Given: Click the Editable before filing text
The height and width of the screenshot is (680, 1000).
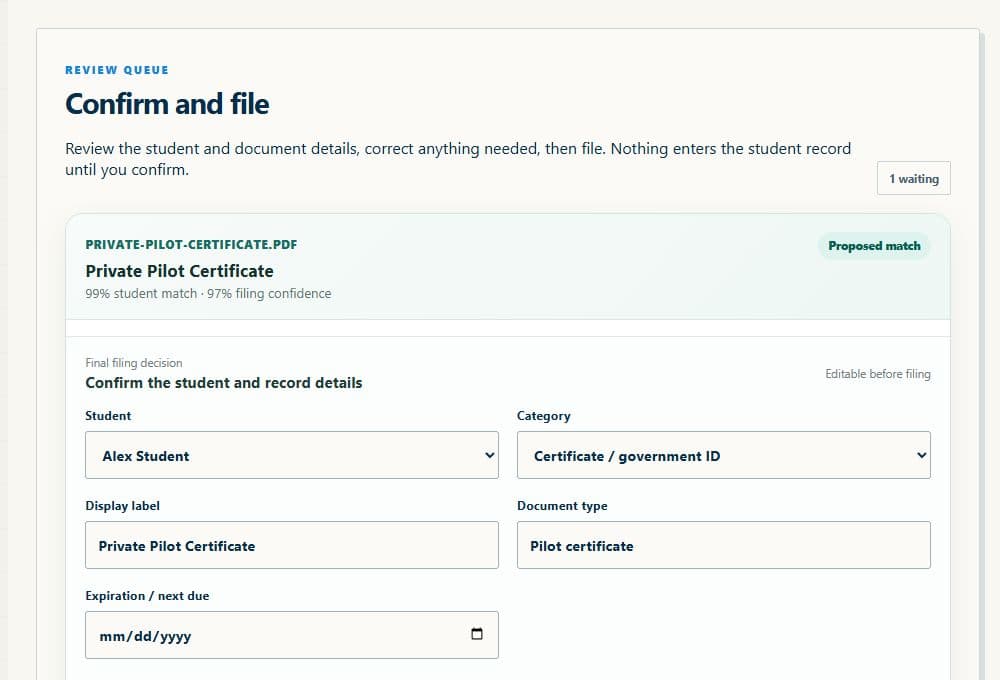Looking at the screenshot, I should point(878,374).
